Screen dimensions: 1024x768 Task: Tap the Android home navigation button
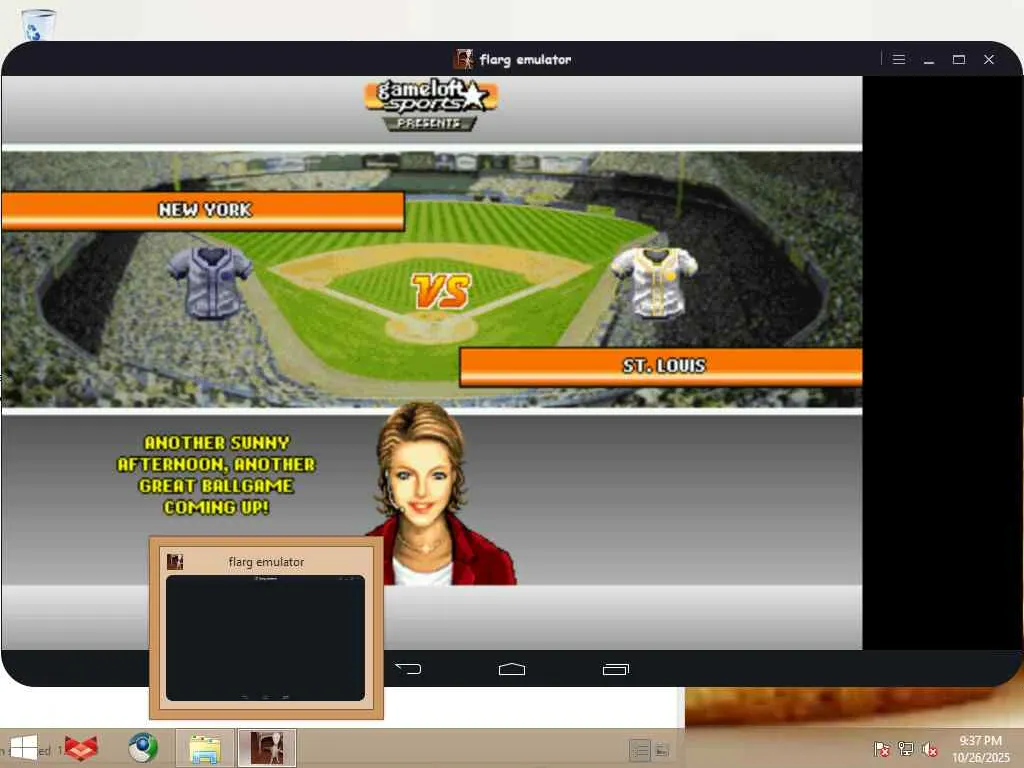pyautogui.click(x=511, y=669)
